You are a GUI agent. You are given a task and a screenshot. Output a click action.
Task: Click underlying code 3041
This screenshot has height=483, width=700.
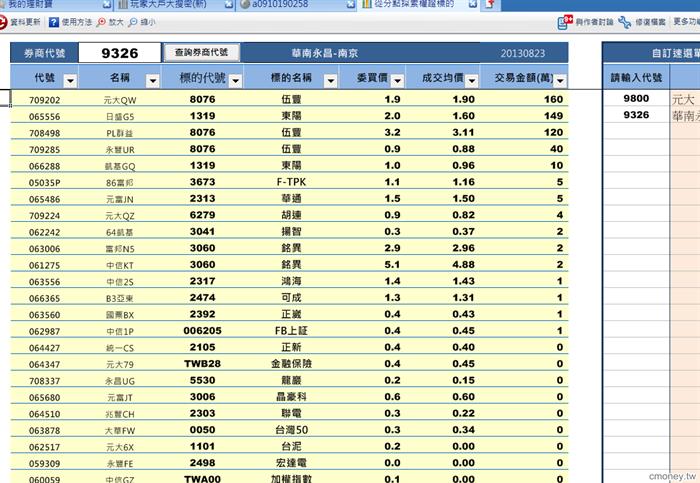202,232
